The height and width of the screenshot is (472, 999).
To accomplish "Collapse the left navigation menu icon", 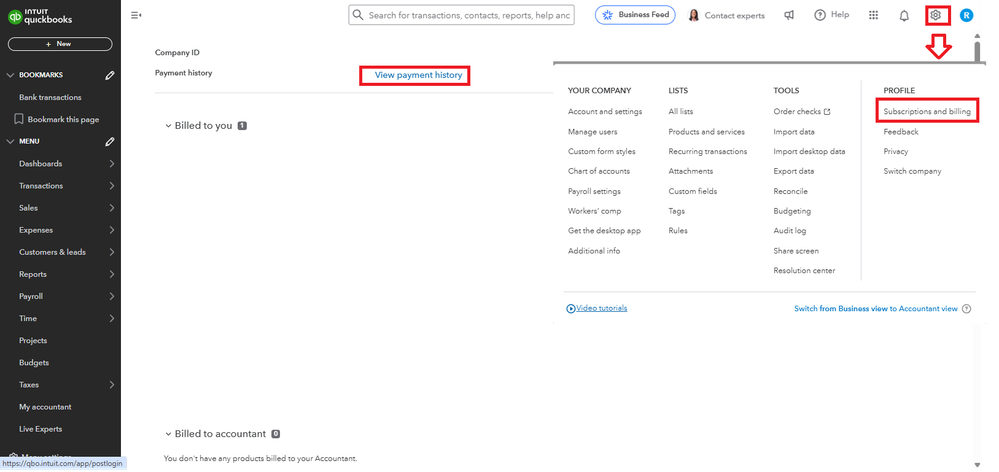I will click(136, 15).
